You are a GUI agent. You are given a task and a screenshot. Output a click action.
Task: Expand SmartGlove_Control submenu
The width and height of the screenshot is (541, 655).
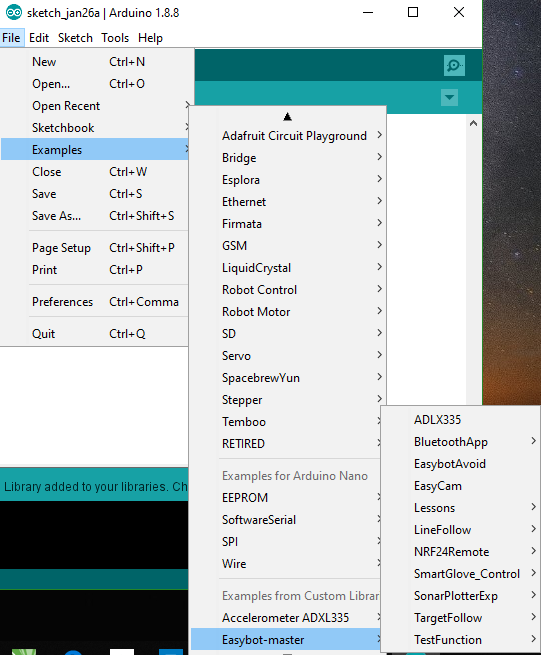pos(461,574)
